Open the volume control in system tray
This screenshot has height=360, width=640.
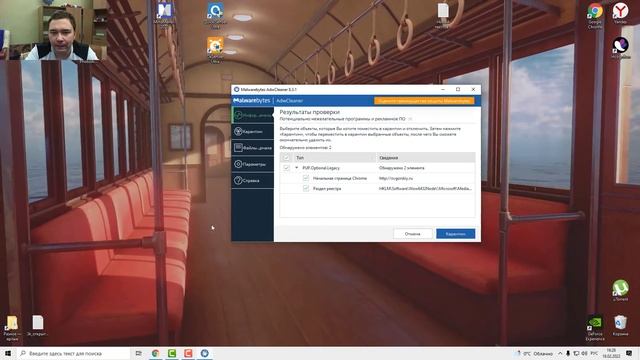click(x=584, y=353)
